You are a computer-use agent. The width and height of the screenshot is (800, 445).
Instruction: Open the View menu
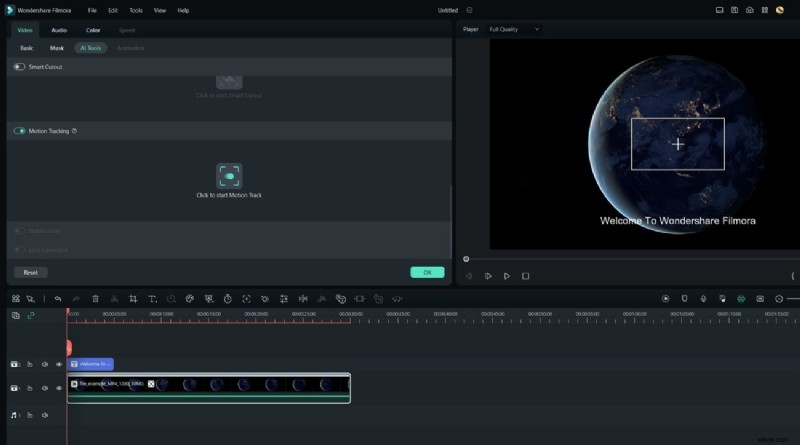[160, 10]
